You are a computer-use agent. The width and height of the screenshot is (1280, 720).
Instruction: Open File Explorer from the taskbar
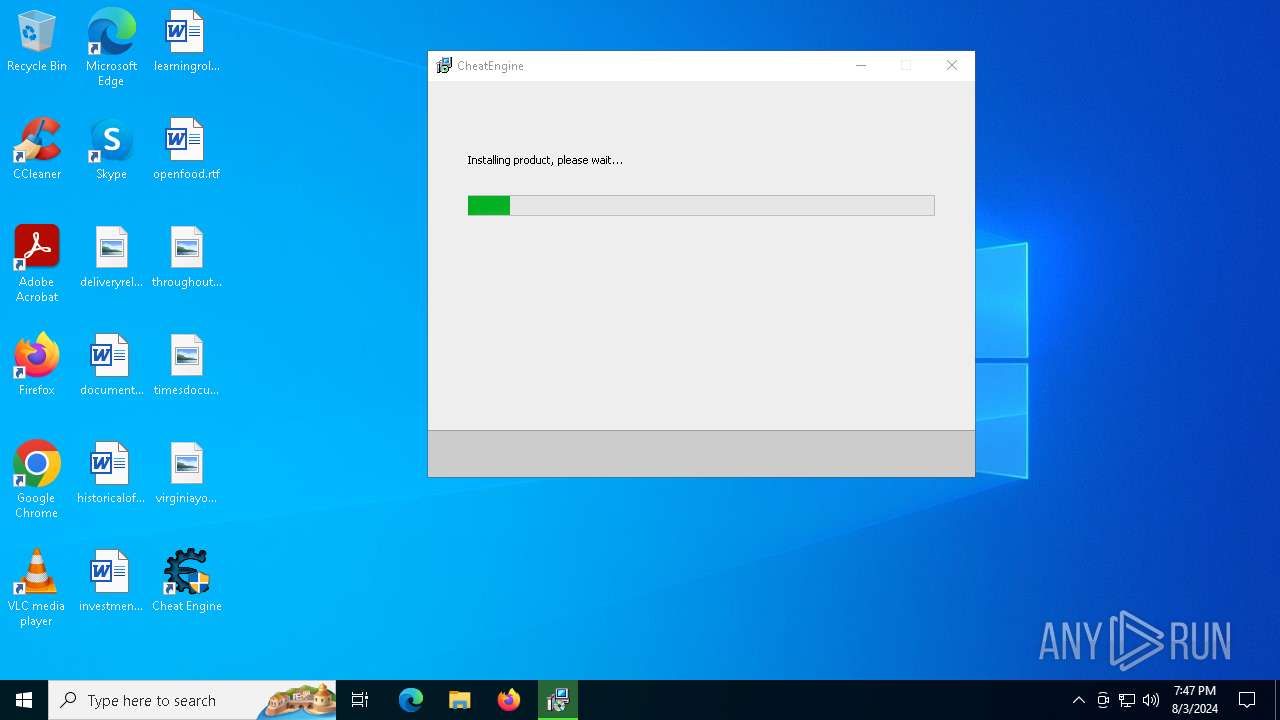[460, 700]
